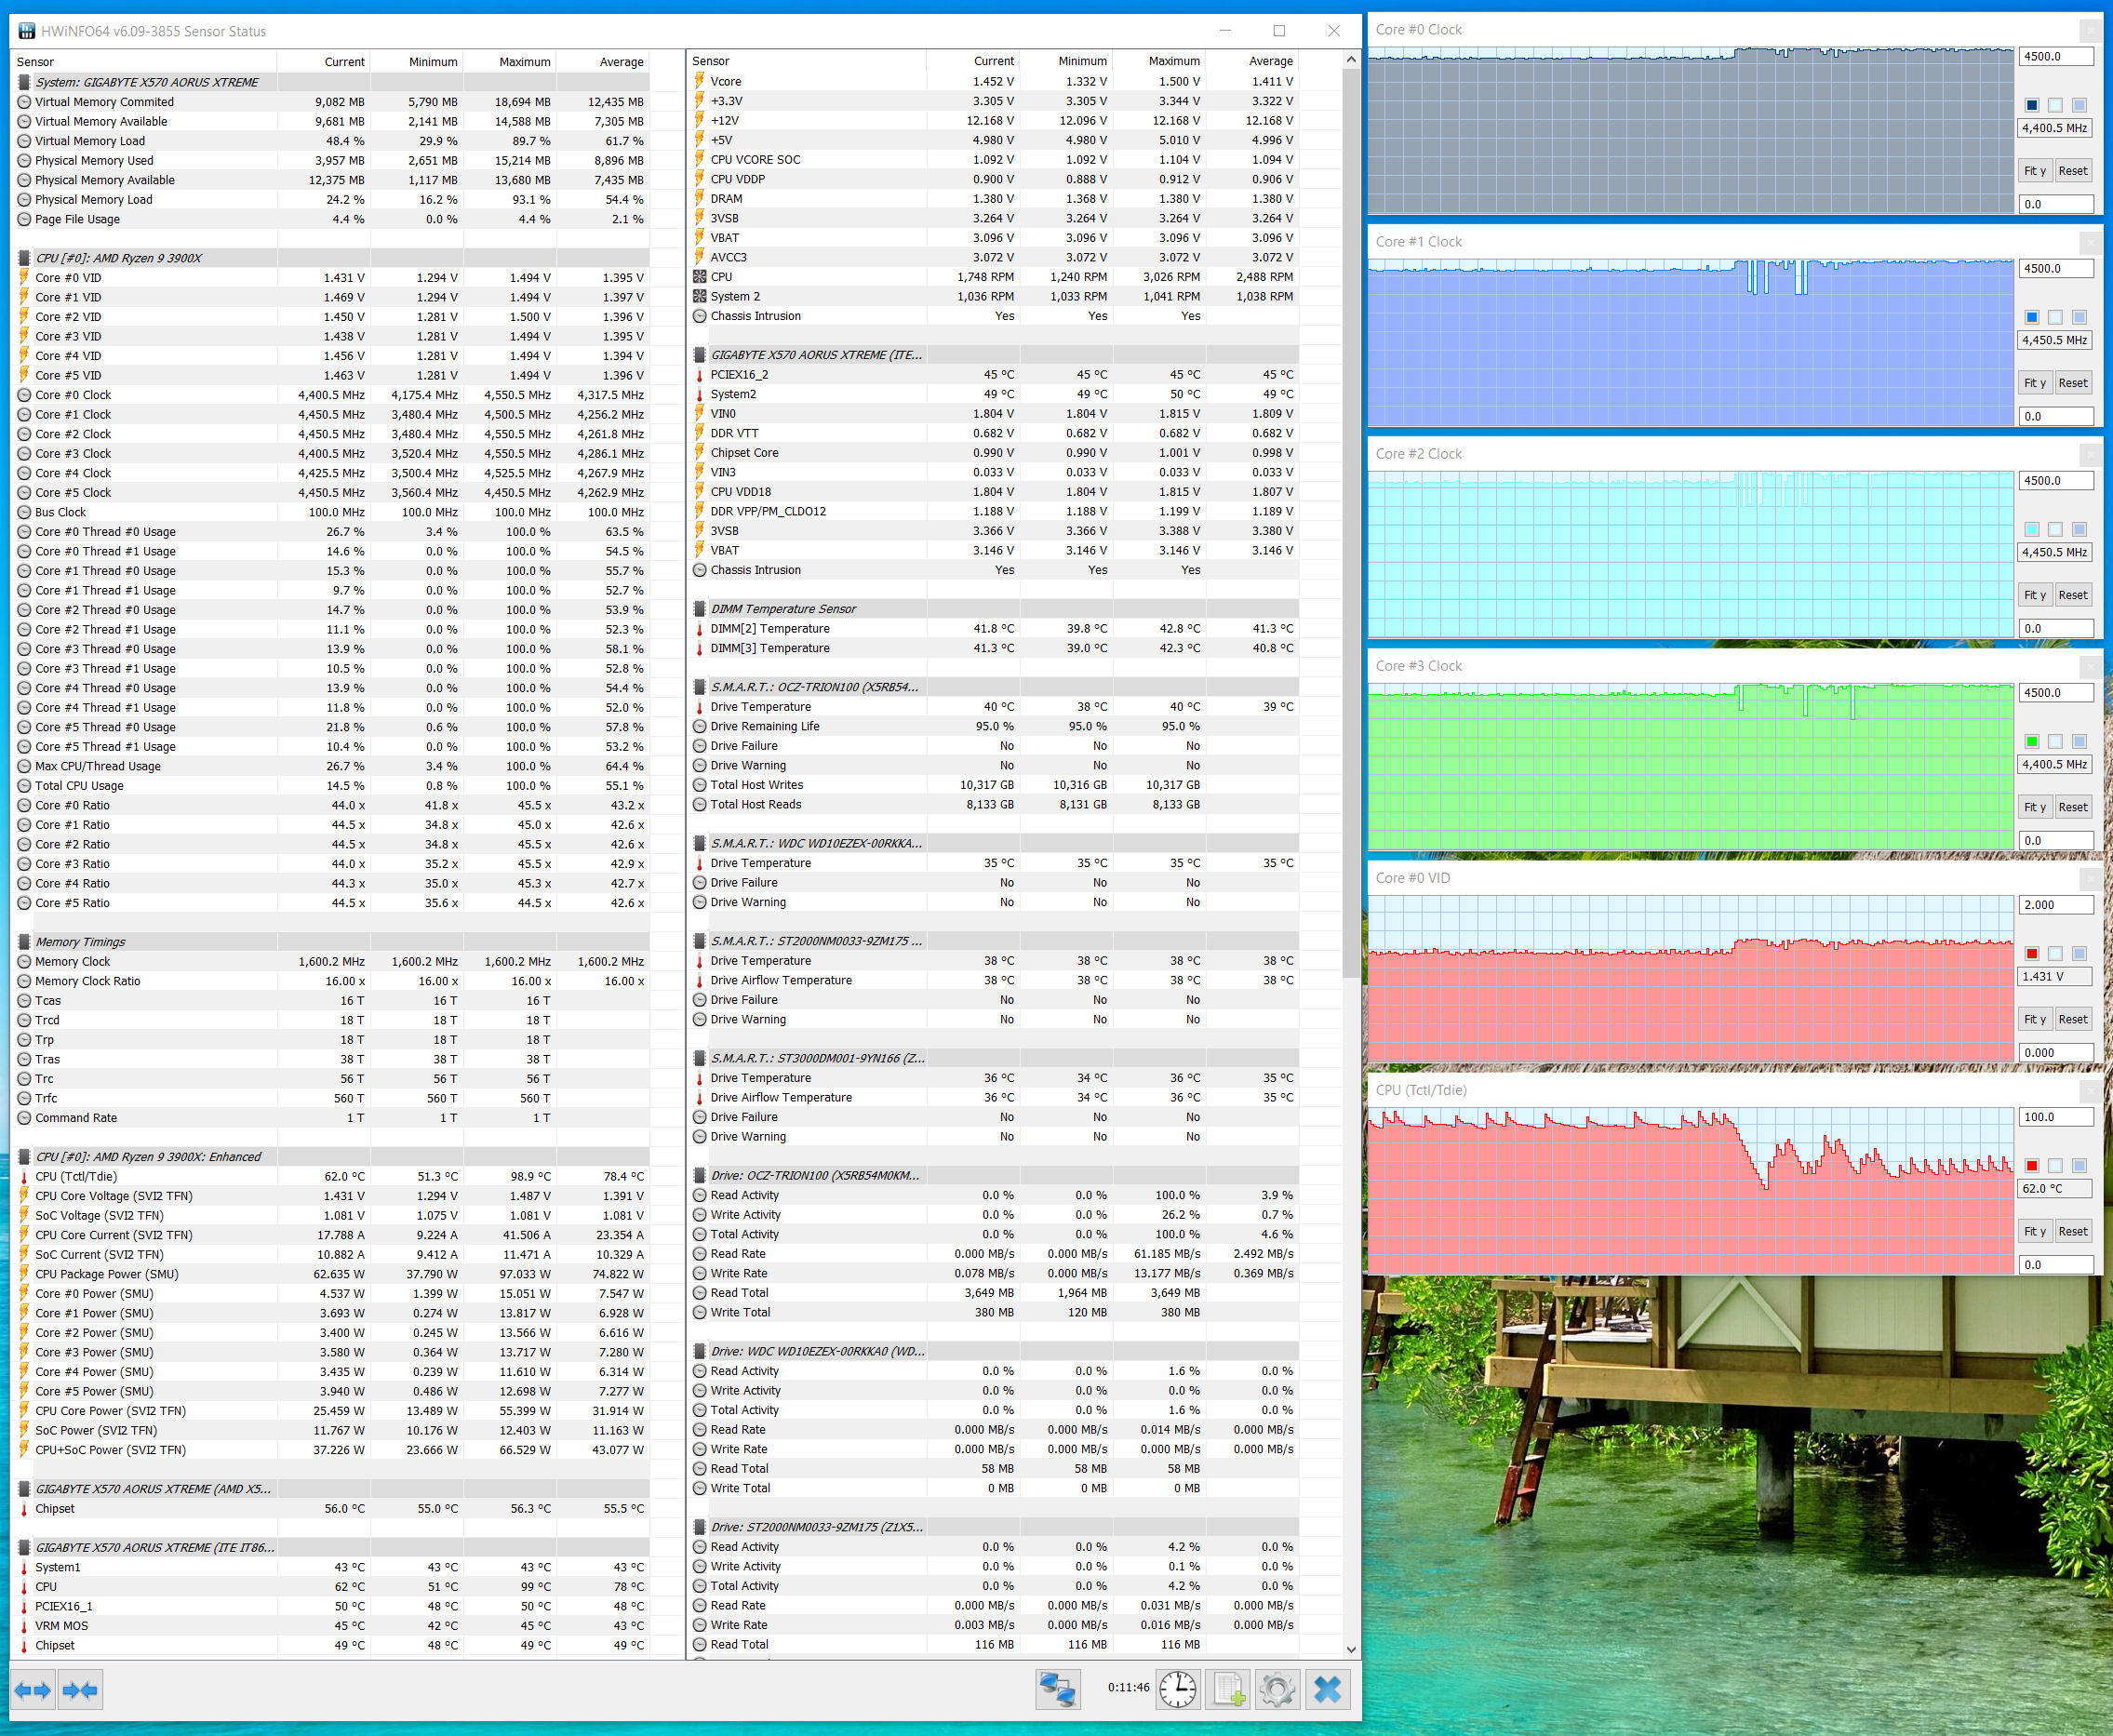Image resolution: width=2113 pixels, height=1736 pixels.
Task: Open sensor settings gear icon
Action: (1277, 1689)
